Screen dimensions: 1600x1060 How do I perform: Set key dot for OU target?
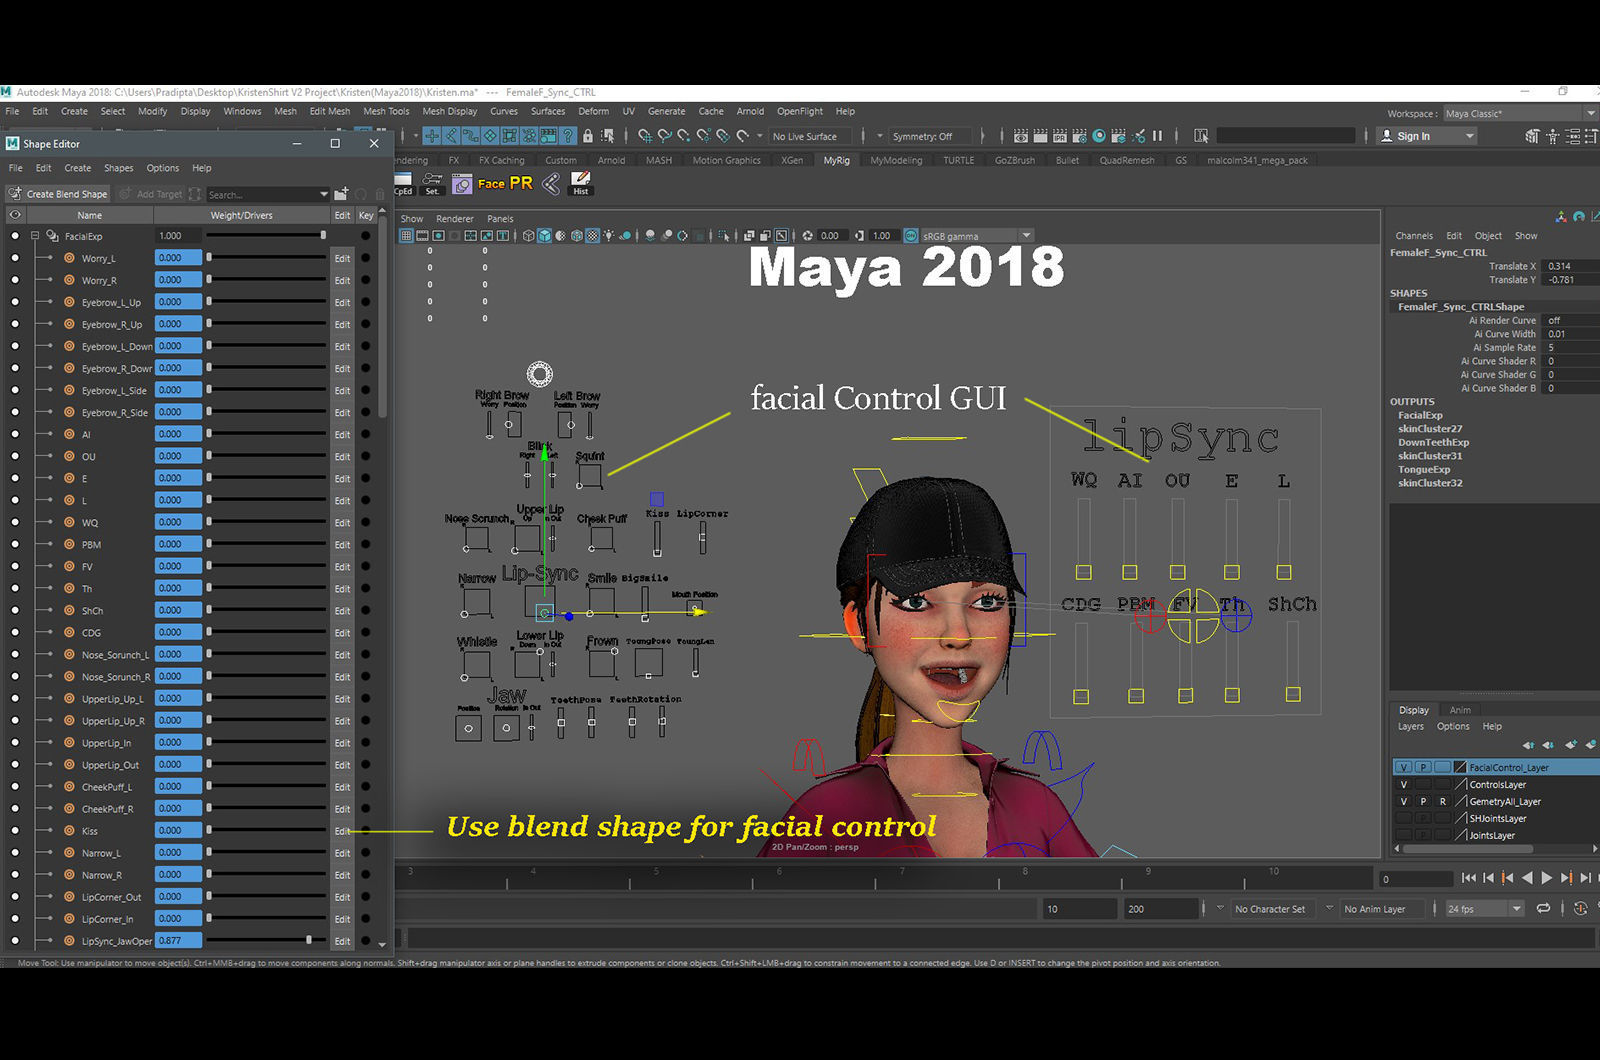[366, 456]
